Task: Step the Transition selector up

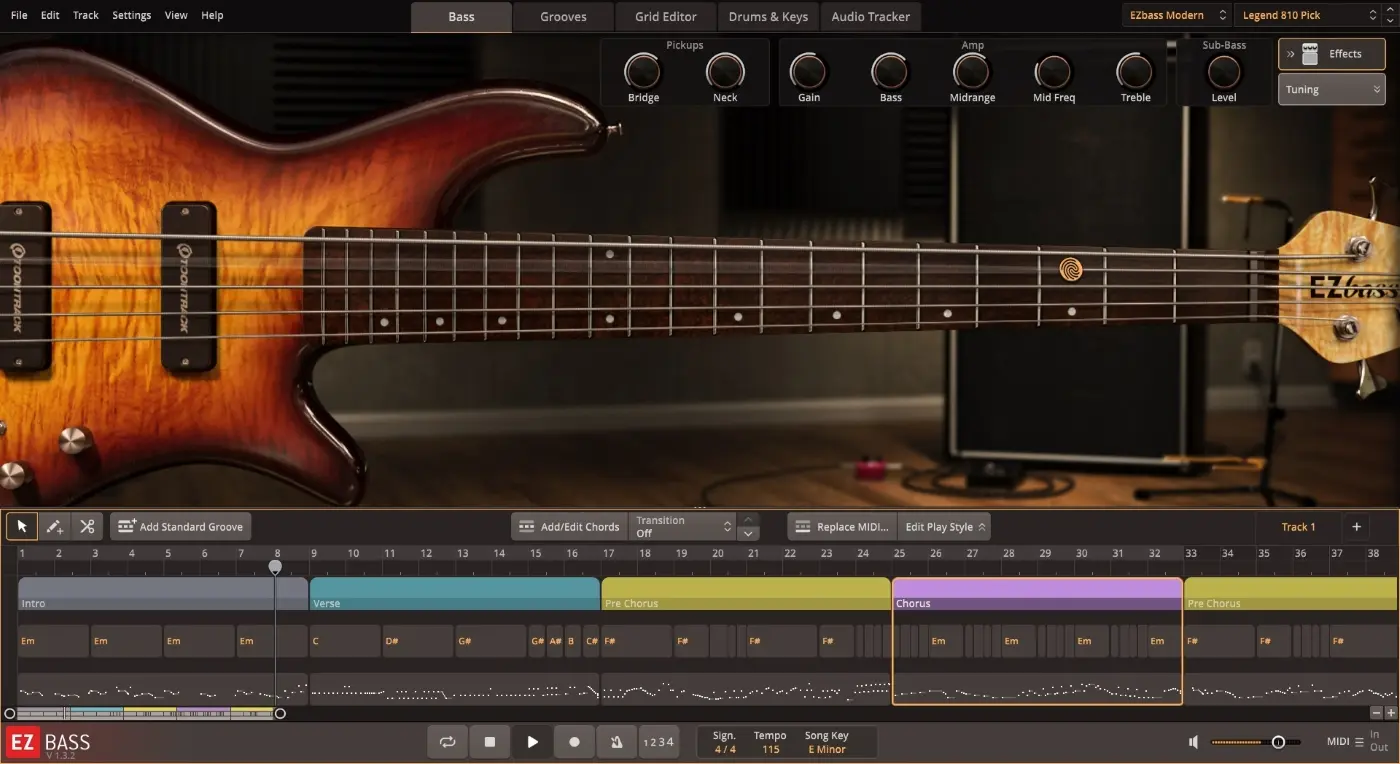Action: 748,519
